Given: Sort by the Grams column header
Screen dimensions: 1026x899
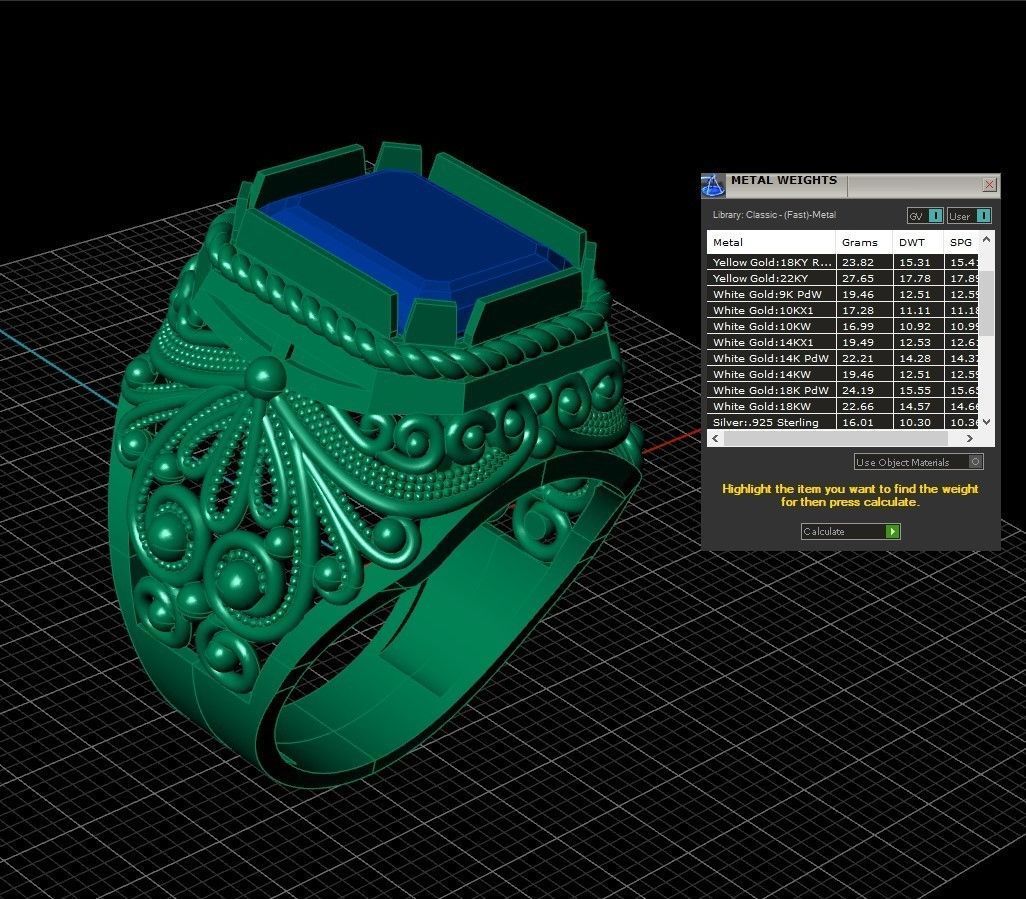Looking at the screenshot, I should pos(864,242).
